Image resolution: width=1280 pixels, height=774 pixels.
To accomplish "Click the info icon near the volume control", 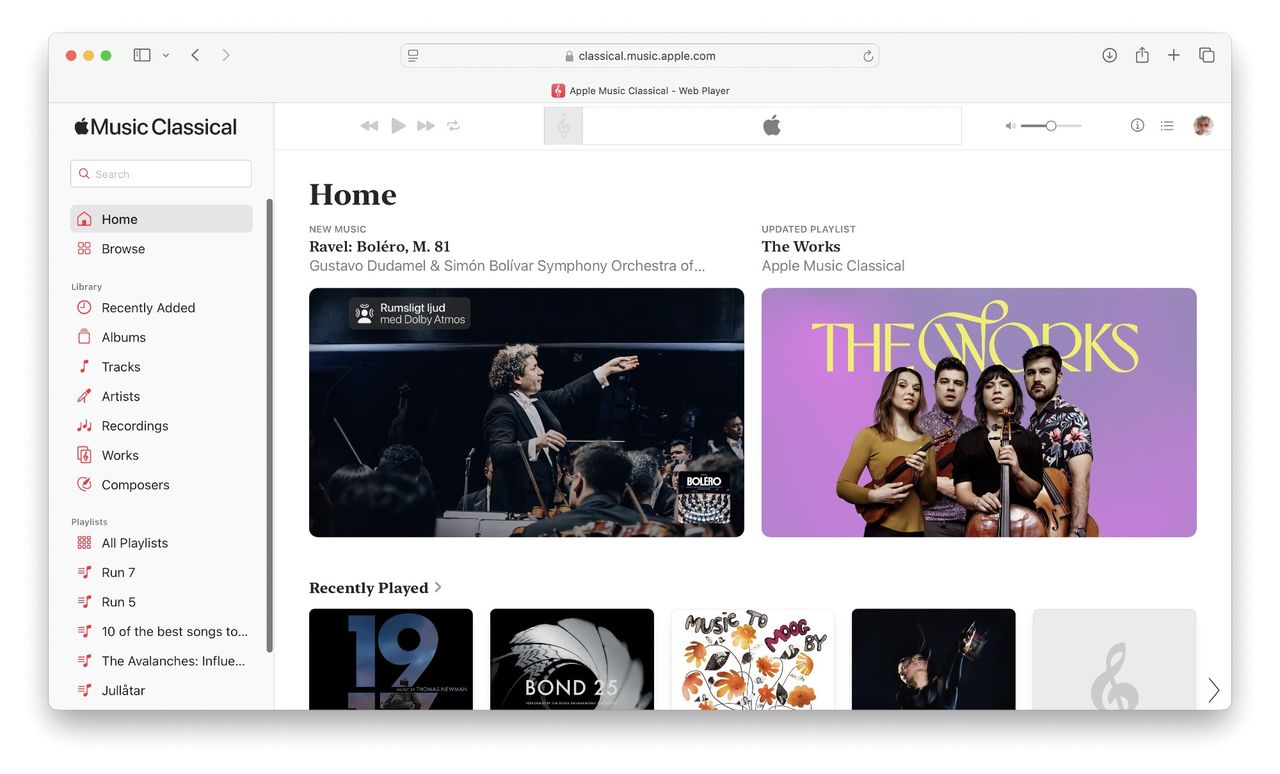I will (x=1137, y=125).
